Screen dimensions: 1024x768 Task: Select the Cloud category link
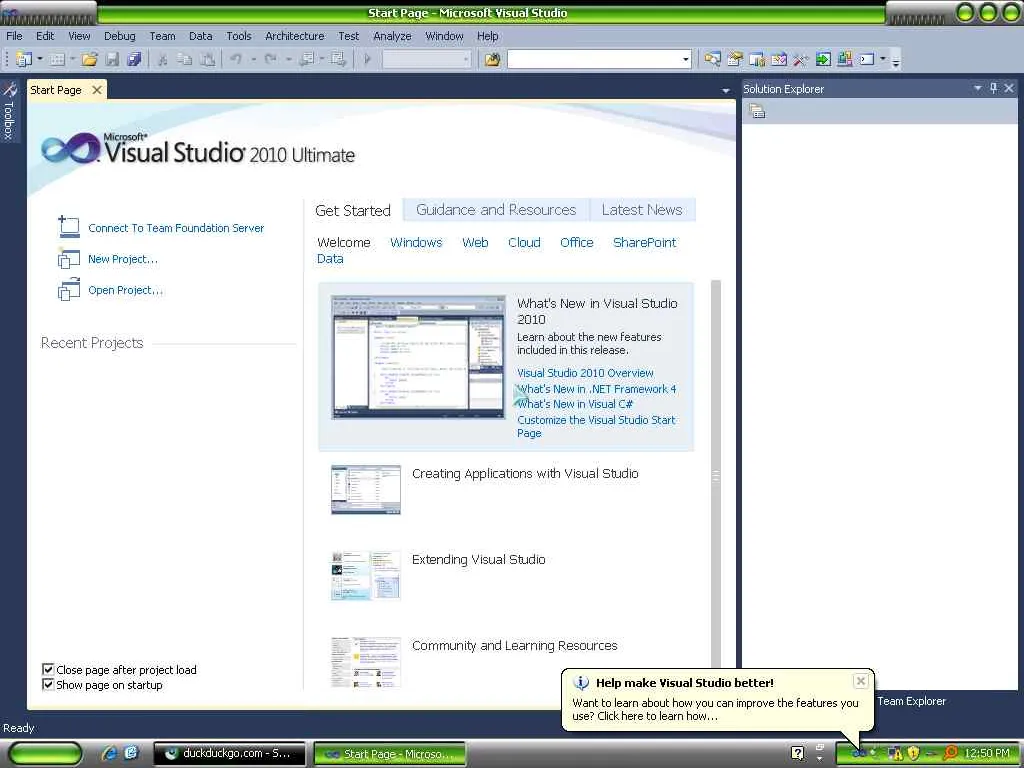click(524, 242)
